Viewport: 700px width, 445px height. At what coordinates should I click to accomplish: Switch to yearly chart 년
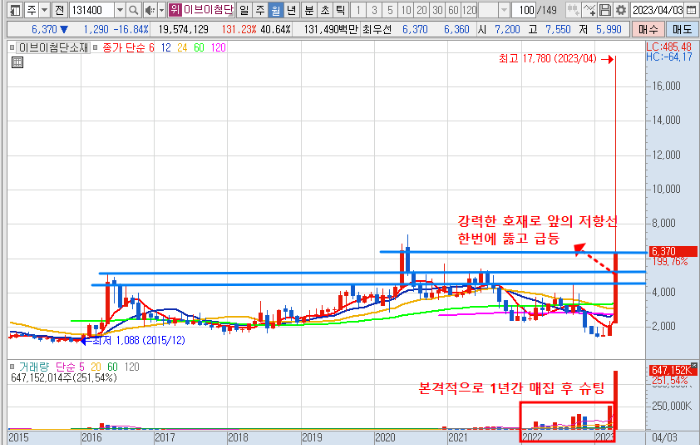tap(292, 10)
